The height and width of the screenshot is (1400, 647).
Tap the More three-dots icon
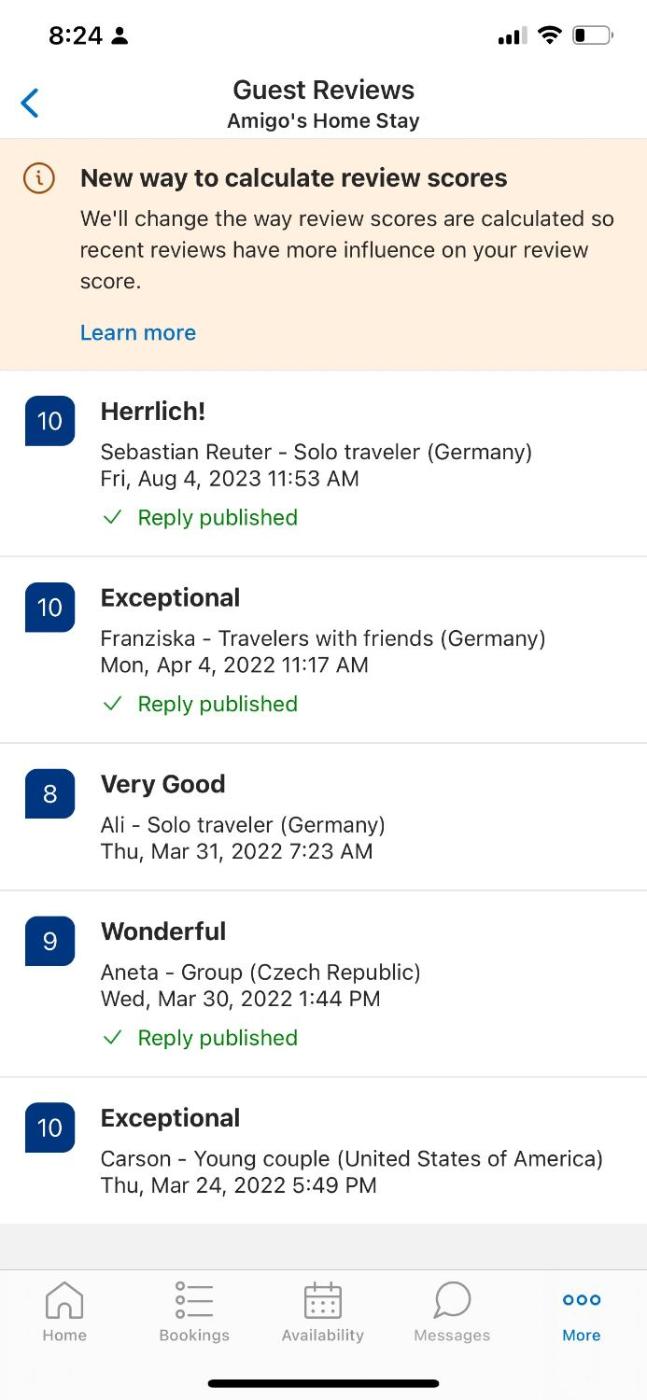(x=581, y=1300)
